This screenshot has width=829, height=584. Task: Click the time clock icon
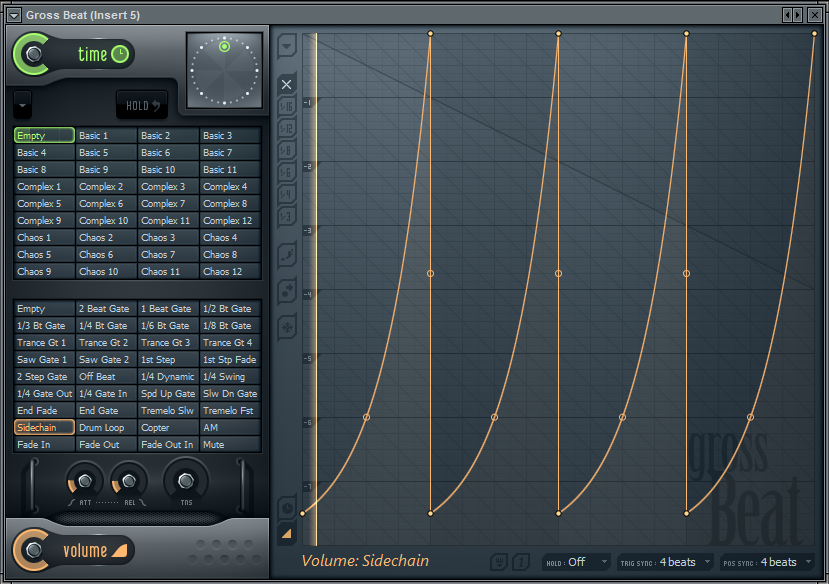[x=120, y=54]
